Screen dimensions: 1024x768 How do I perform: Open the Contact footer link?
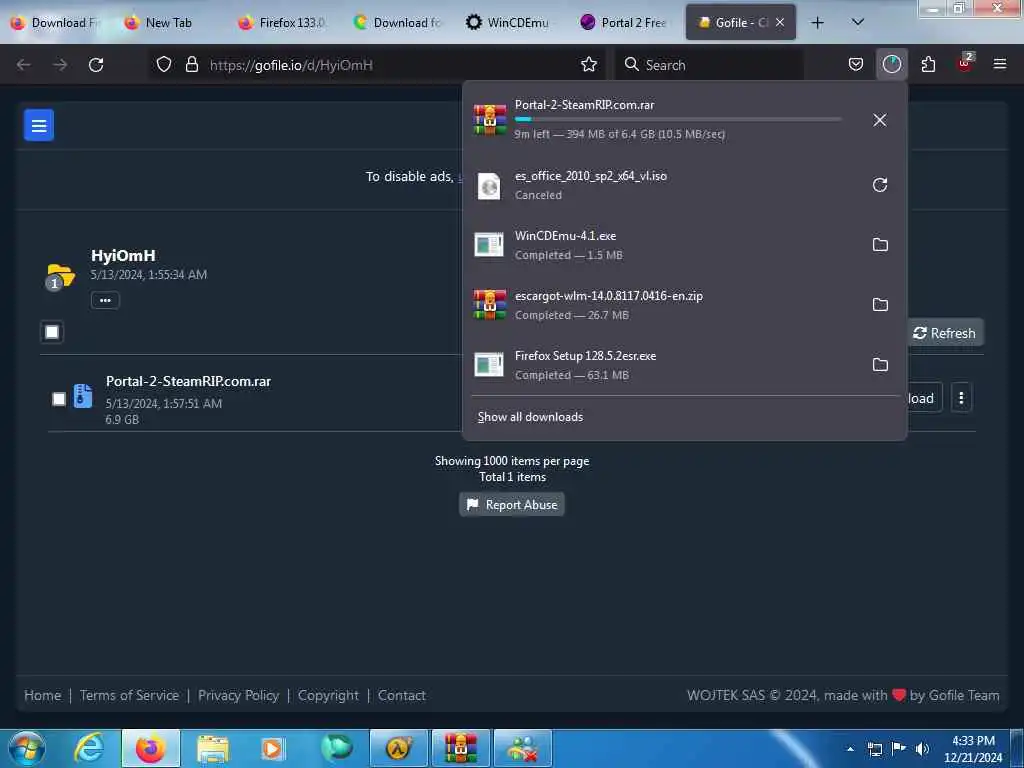[402, 696]
